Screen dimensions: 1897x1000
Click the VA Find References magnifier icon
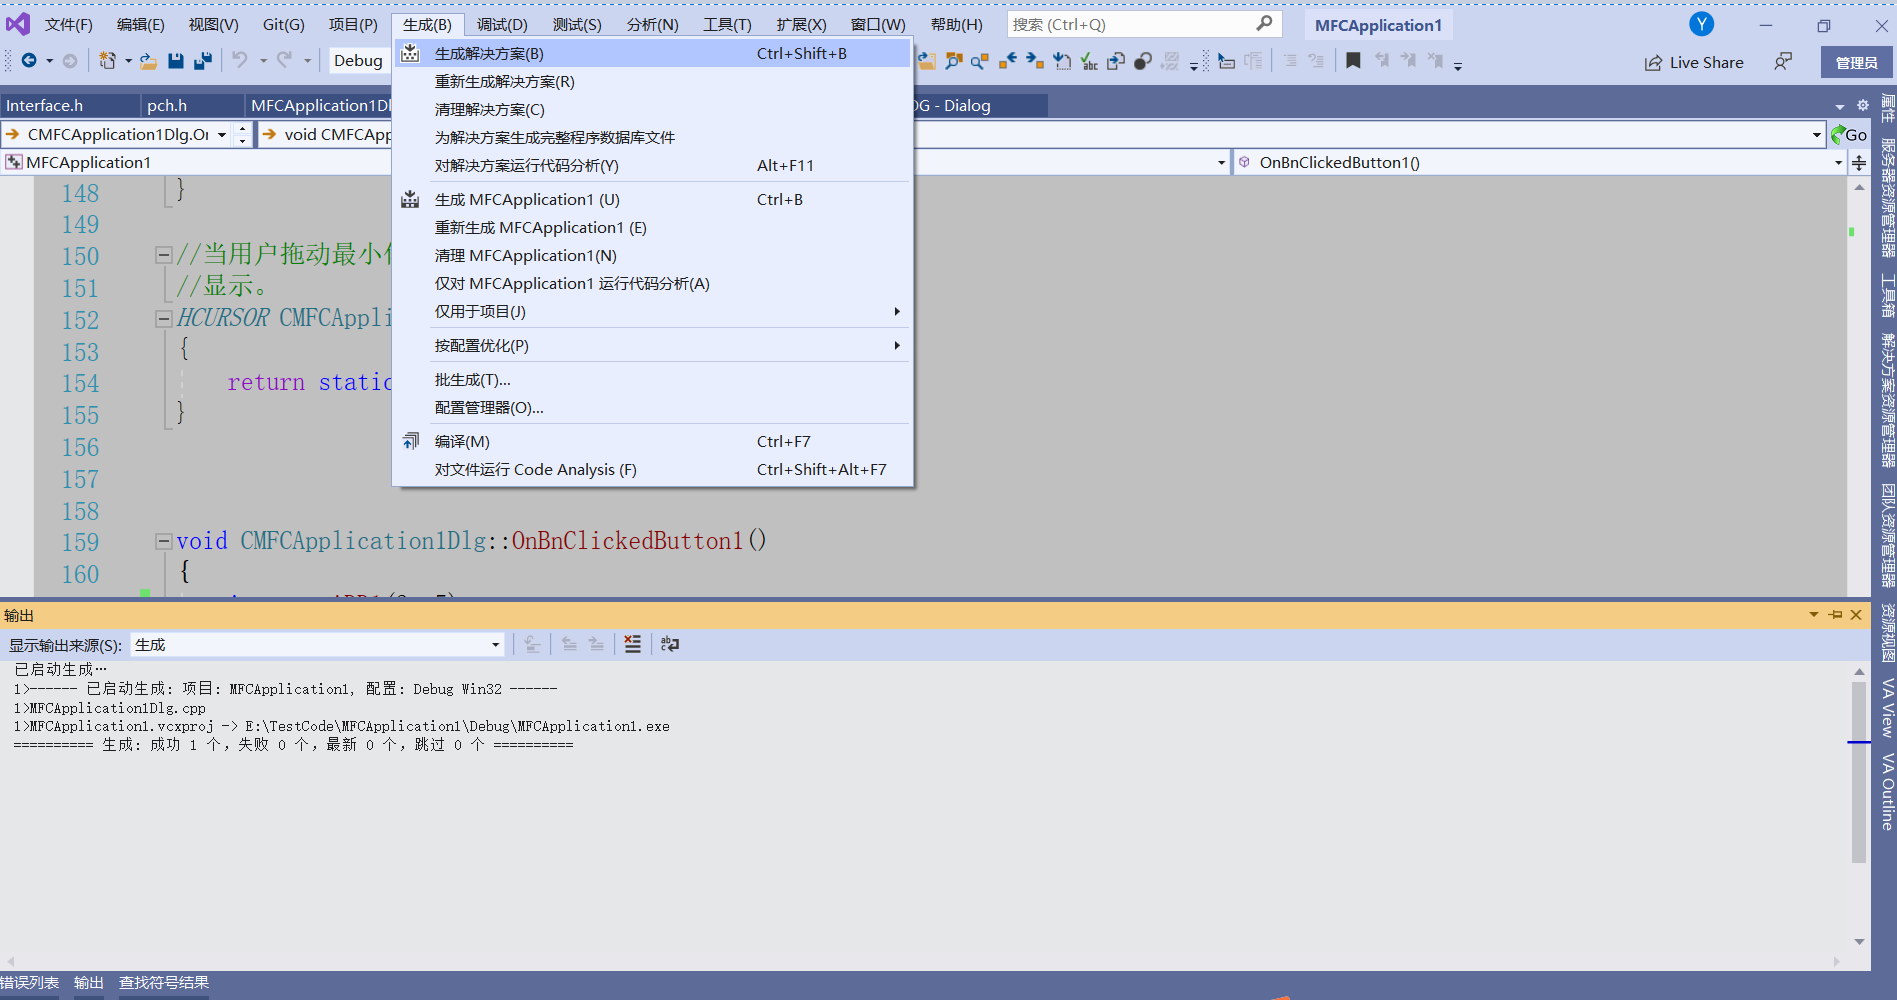tap(980, 62)
